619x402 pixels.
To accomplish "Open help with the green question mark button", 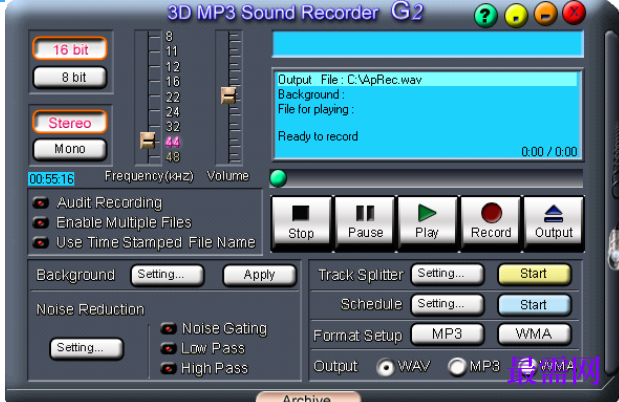I will pyautogui.click(x=486, y=15).
